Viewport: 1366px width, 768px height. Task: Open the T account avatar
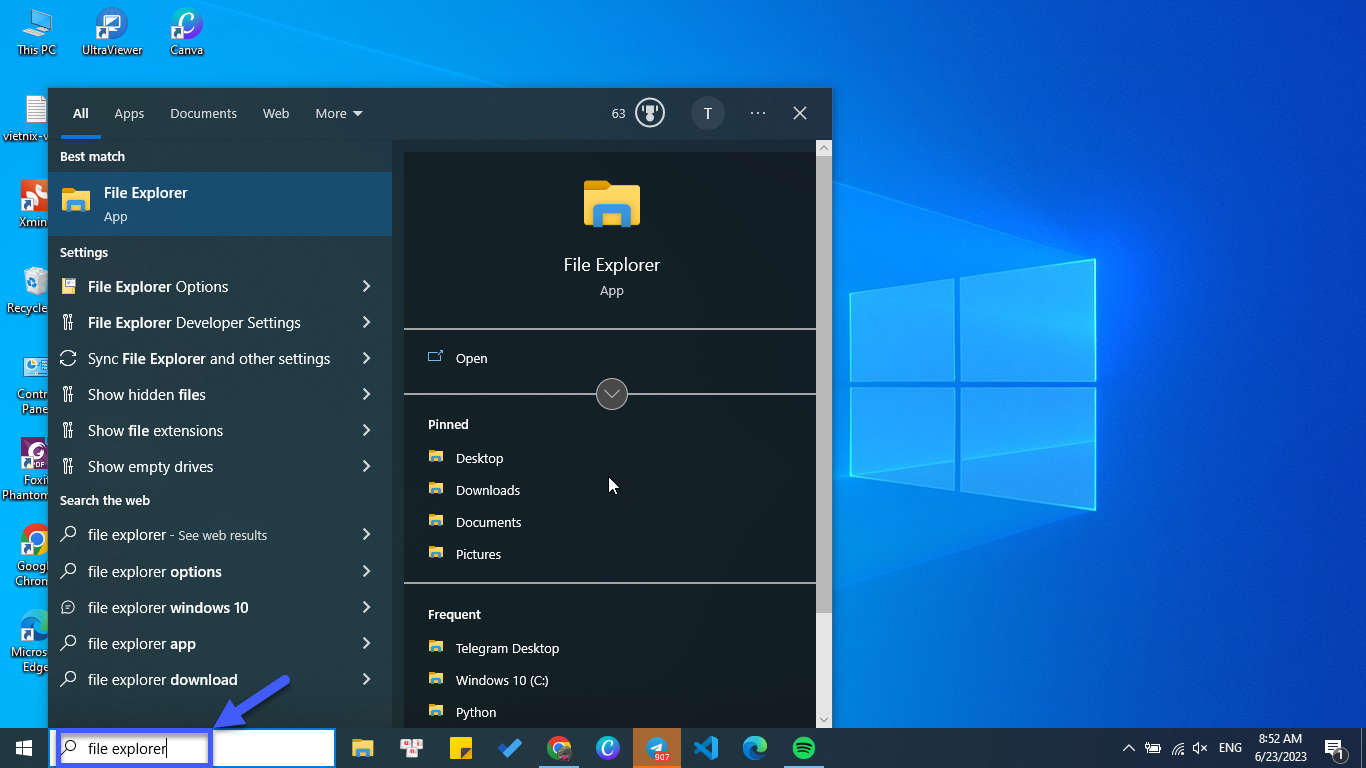(x=707, y=113)
